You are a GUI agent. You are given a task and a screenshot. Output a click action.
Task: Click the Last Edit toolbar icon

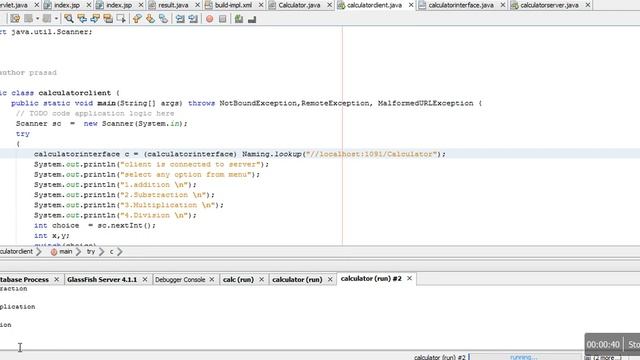[x=15, y=19]
